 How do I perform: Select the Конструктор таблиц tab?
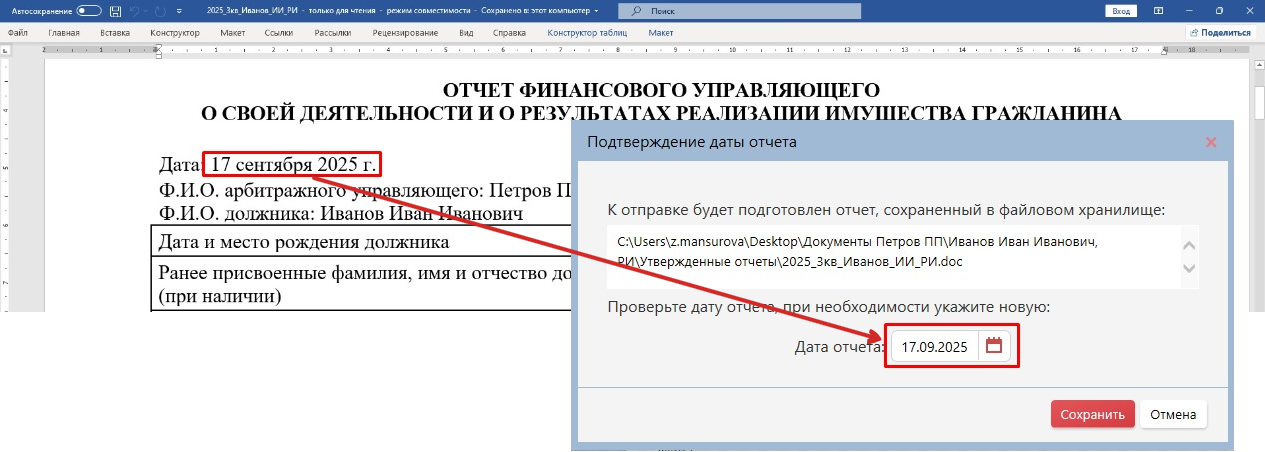(587, 32)
